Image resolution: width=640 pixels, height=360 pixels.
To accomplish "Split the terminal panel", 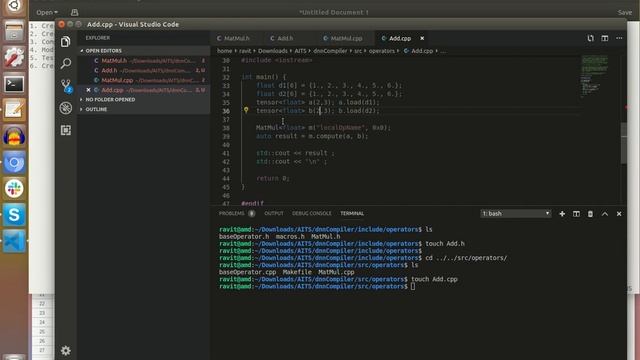I will [576, 214].
